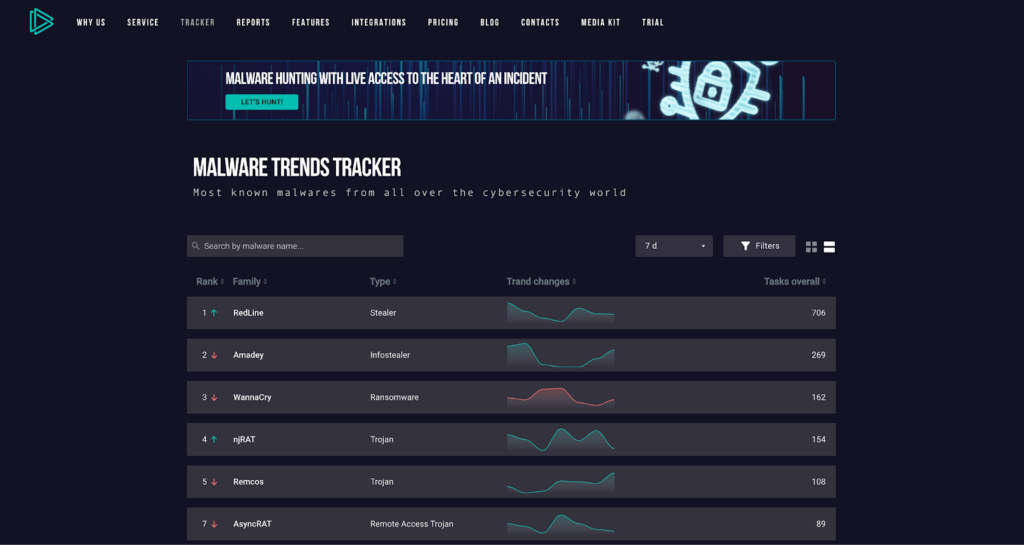Click the RedLine rank up arrow
1024x545 pixels.
click(214, 313)
